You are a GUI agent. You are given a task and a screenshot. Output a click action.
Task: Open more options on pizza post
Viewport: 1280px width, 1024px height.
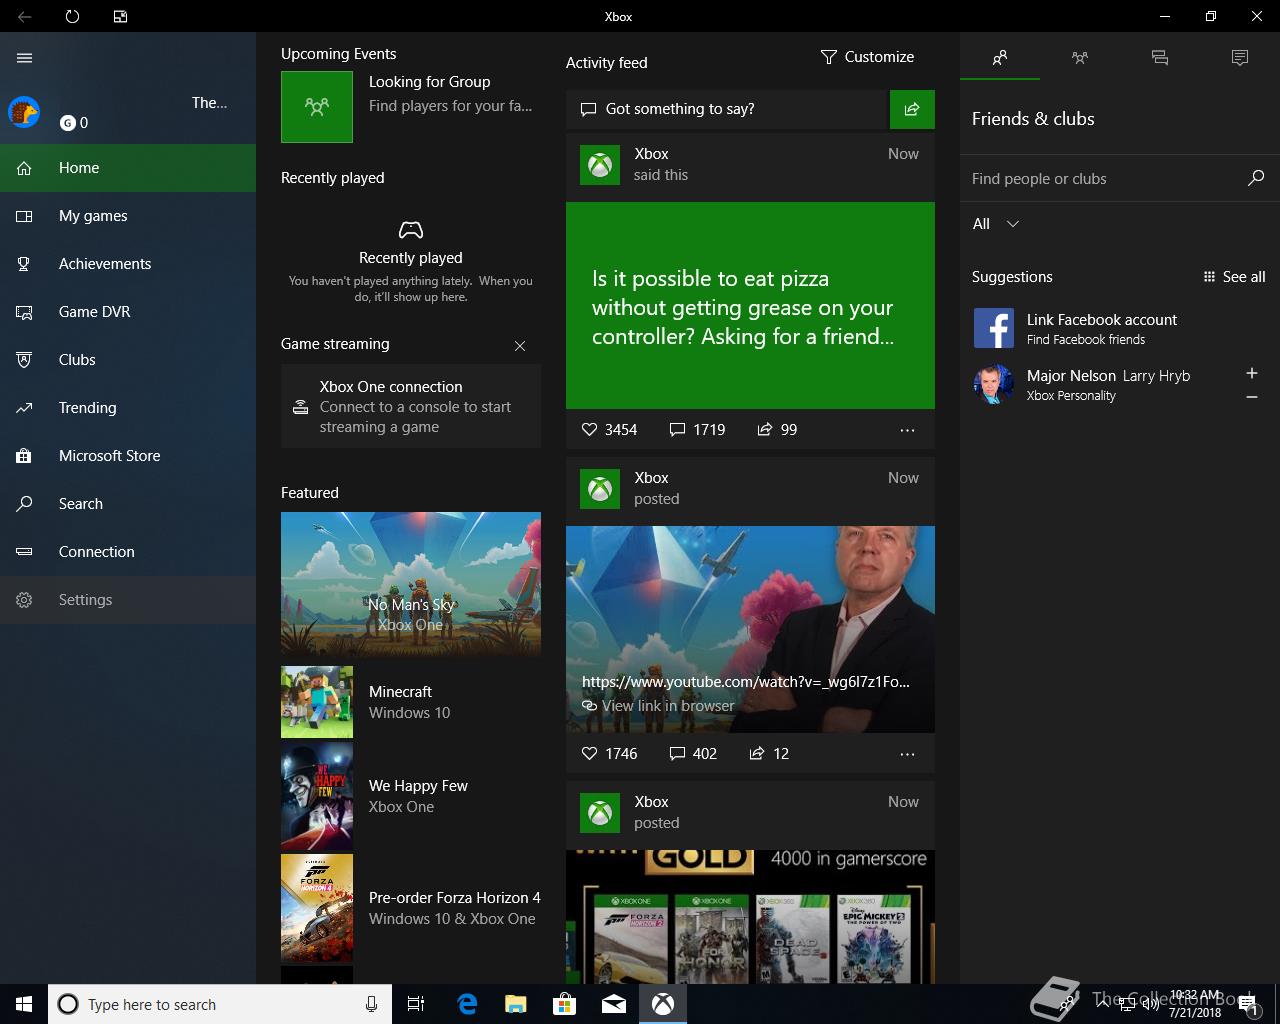coord(907,430)
